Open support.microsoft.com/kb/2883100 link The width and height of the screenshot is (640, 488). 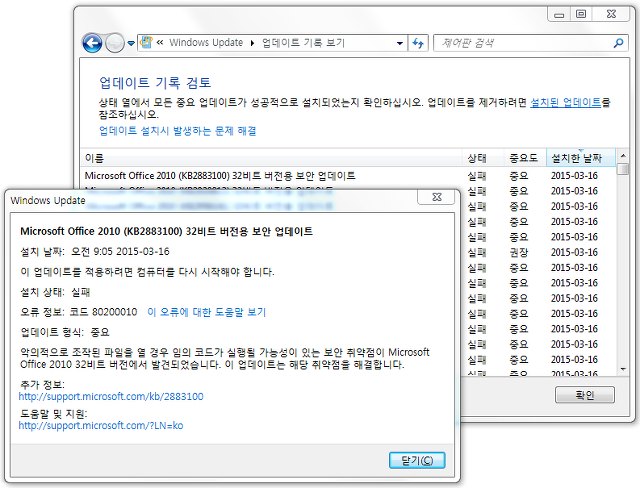click(111, 396)
